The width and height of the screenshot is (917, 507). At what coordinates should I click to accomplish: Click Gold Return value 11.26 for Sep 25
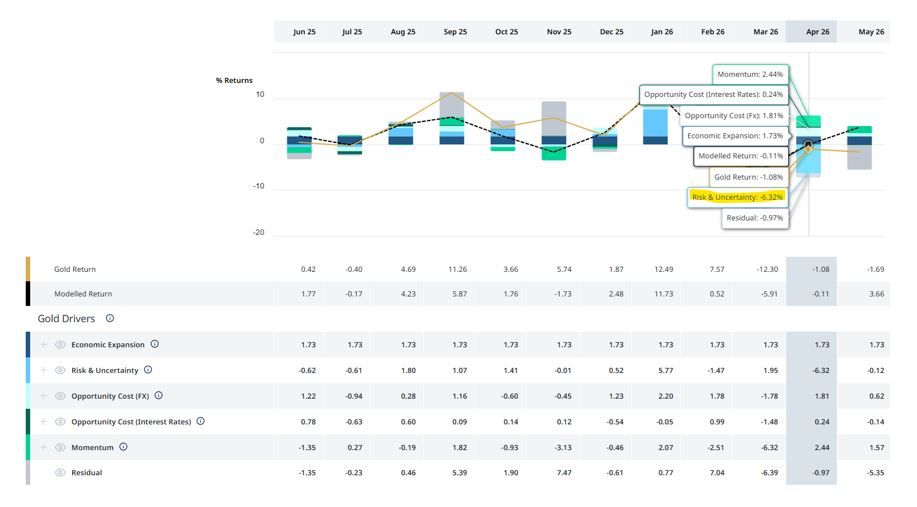(457, 269)
